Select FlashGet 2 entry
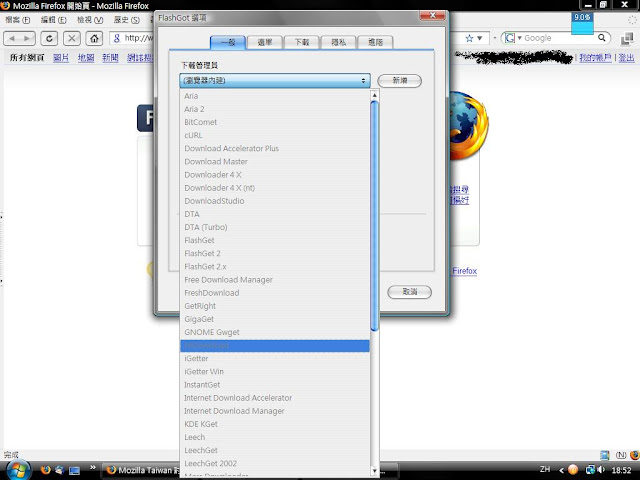This screenshot has width=640, height=480. click(x=275, y=253)
